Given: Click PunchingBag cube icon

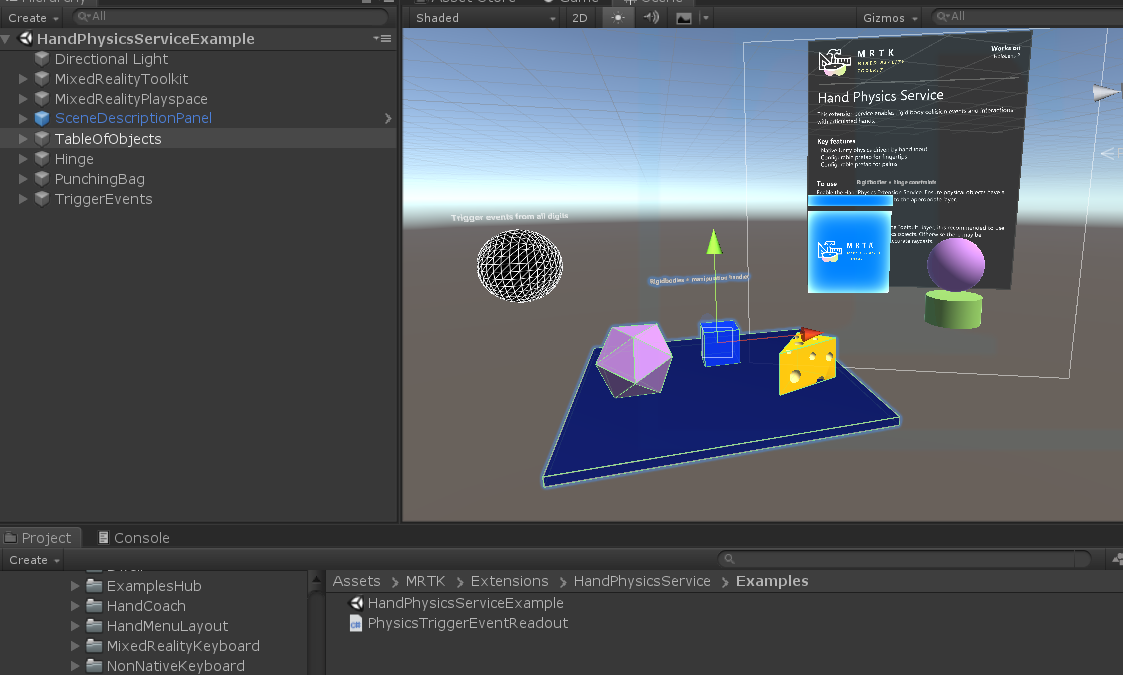Looking at the screenshot, I should (42, 179).
